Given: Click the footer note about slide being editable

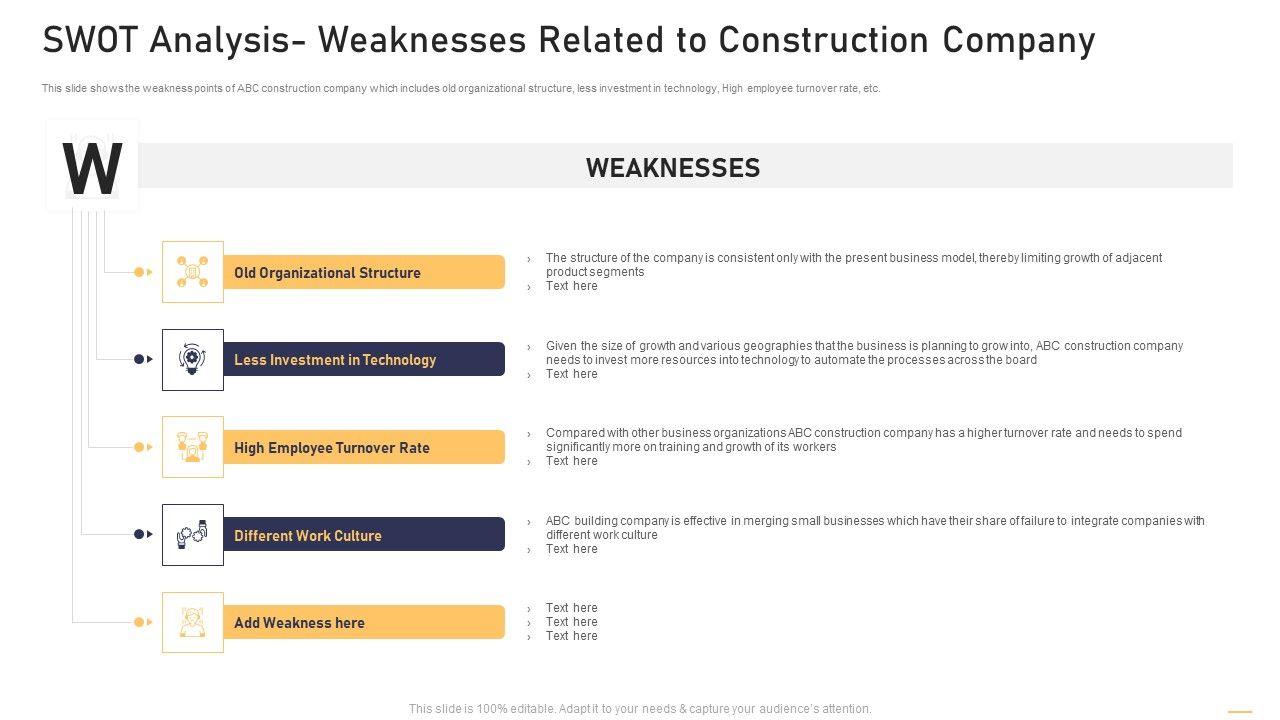Looking at the screenshot, I should tap(640, 709).
